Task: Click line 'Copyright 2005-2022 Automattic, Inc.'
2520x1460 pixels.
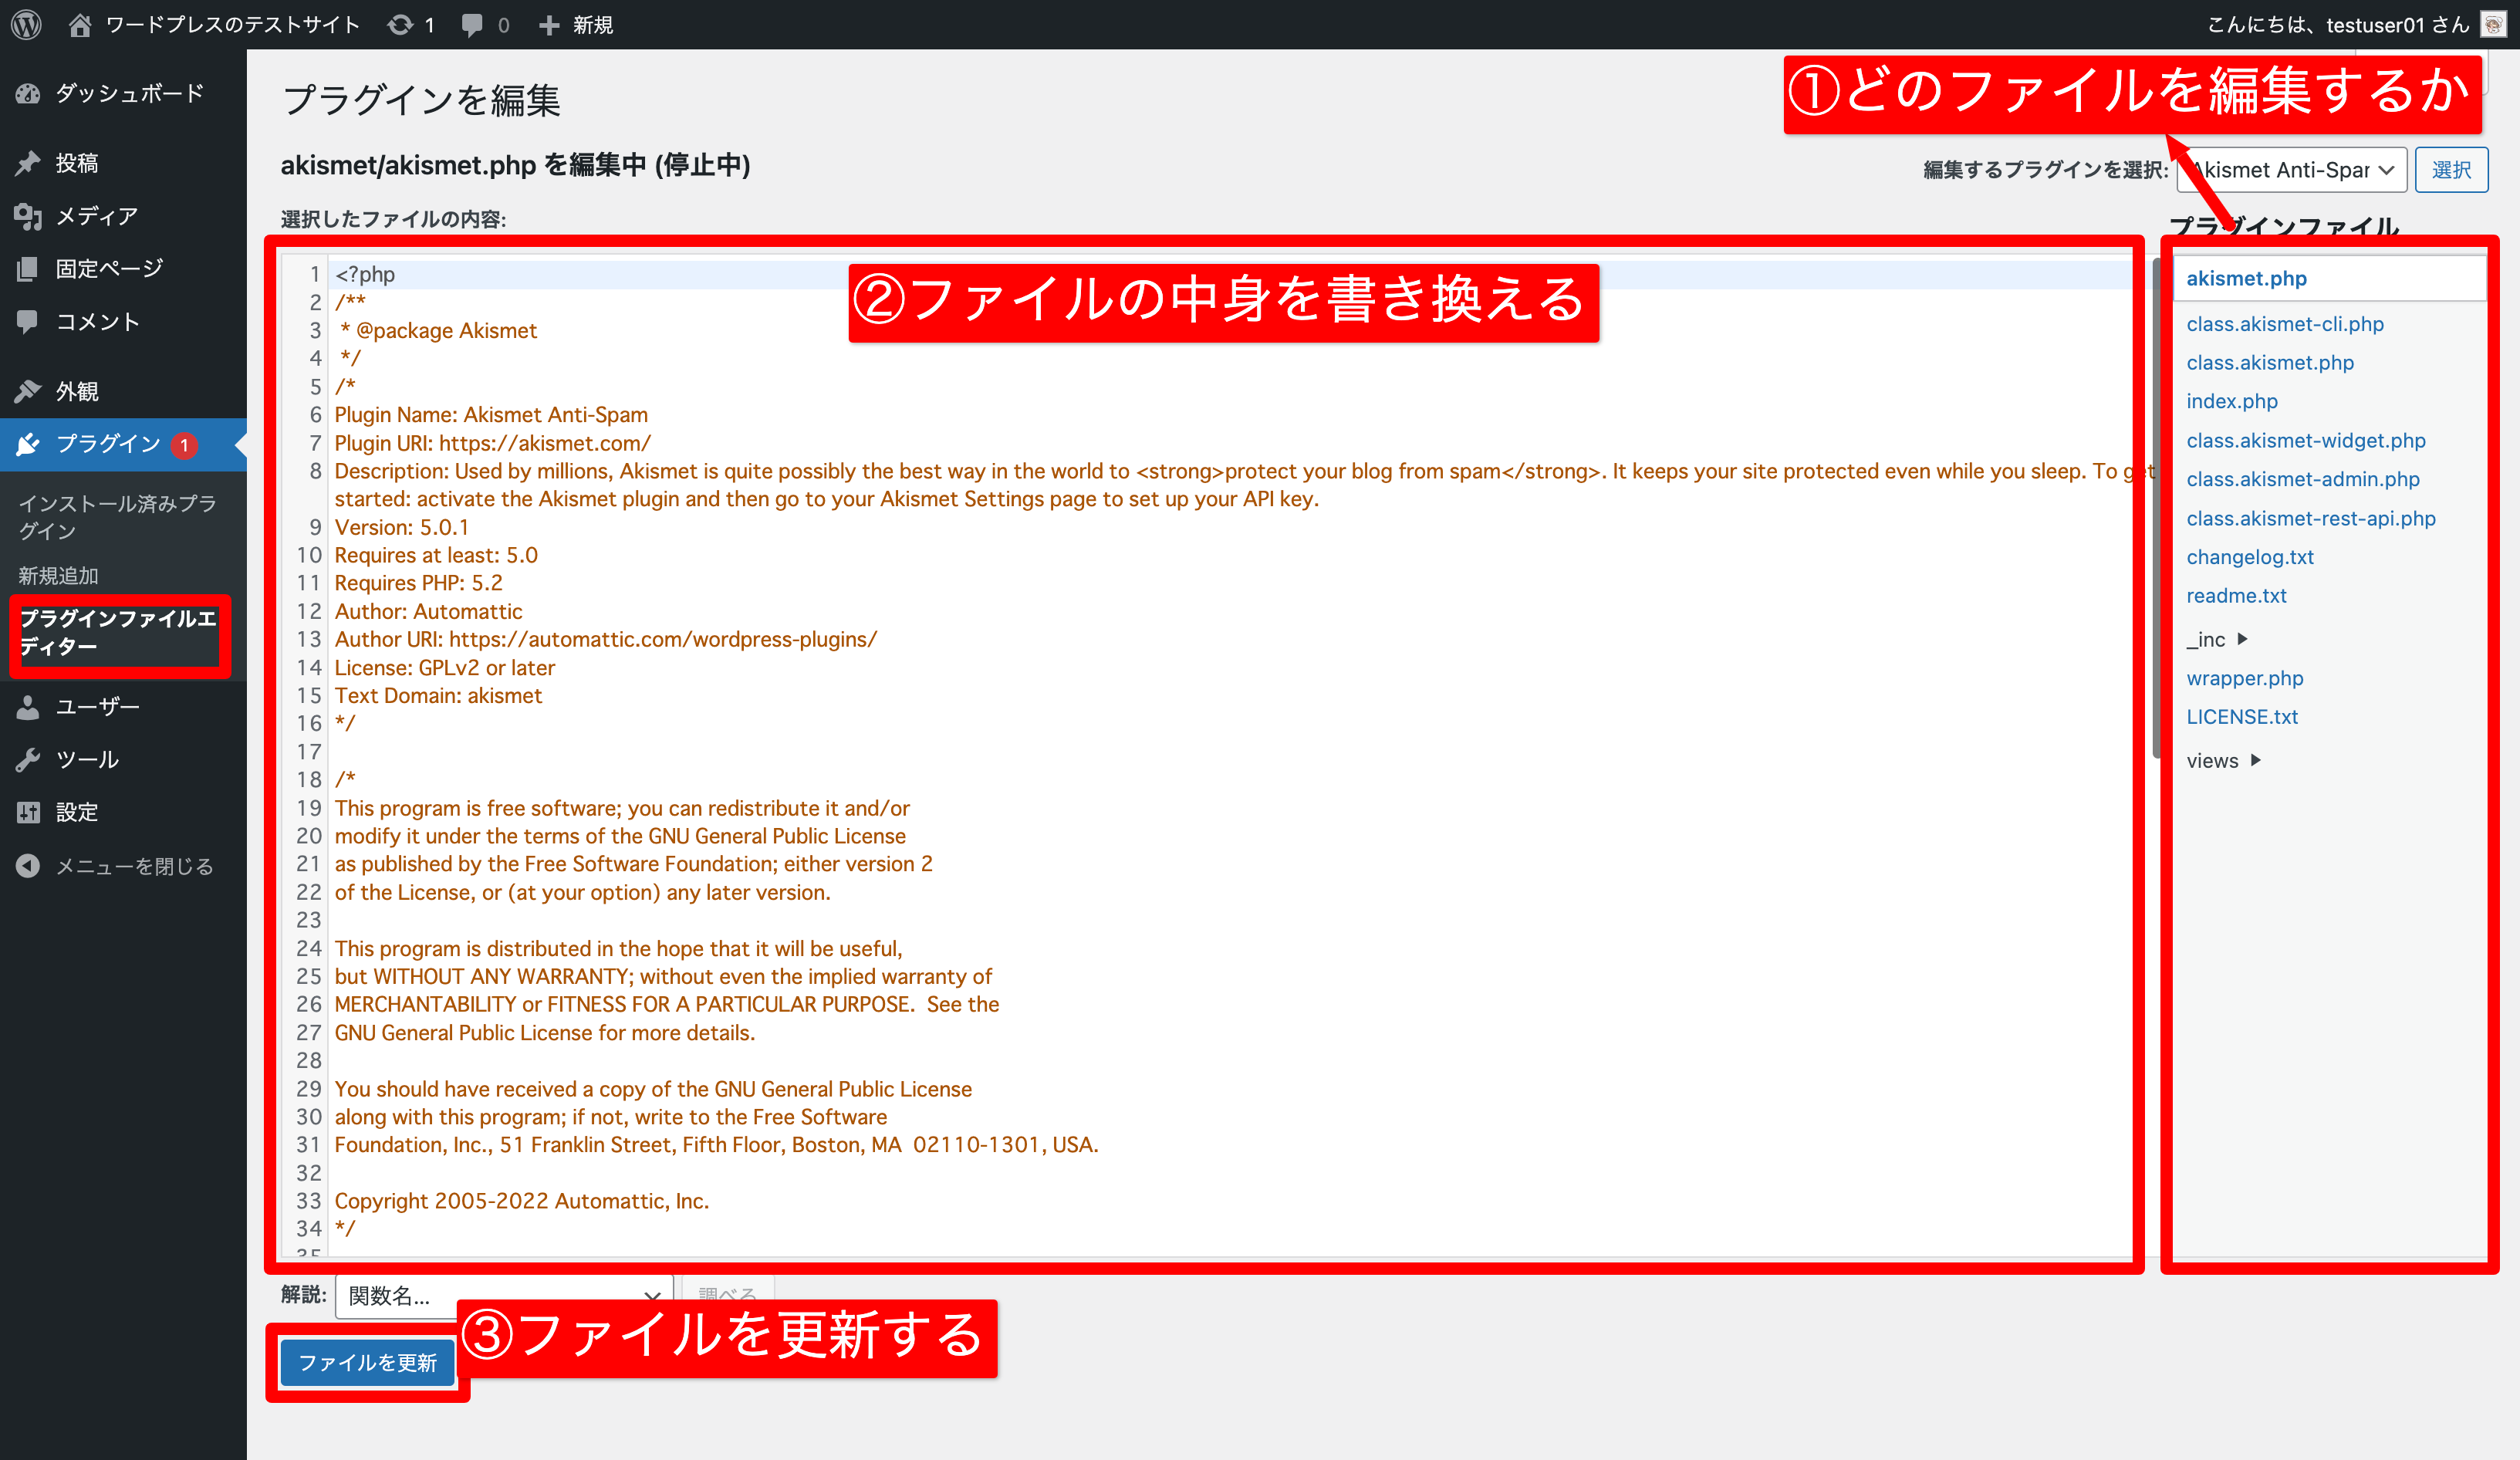Action: coord(521,1201)
